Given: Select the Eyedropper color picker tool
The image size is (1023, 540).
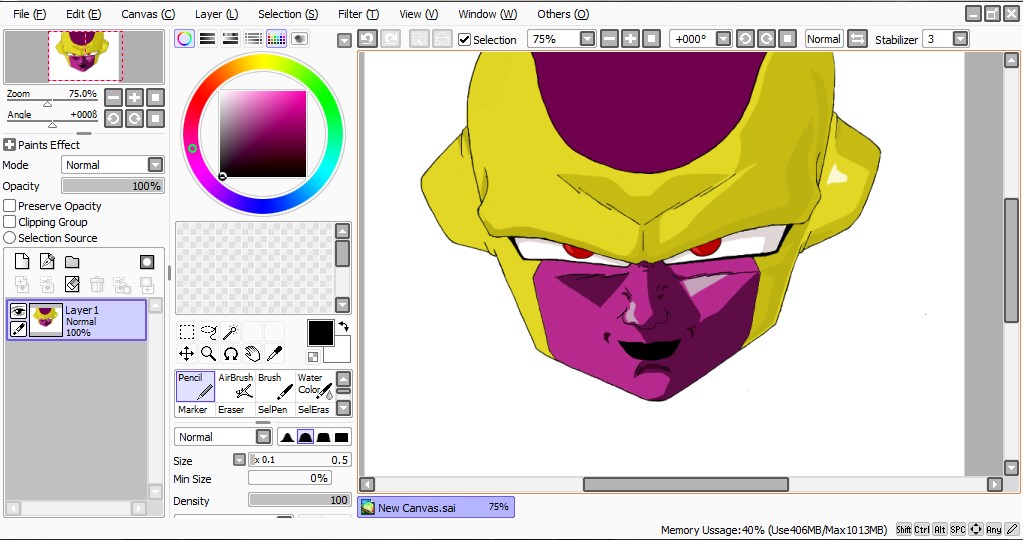Looking at the screenshot, I should [x=275, y=353].
